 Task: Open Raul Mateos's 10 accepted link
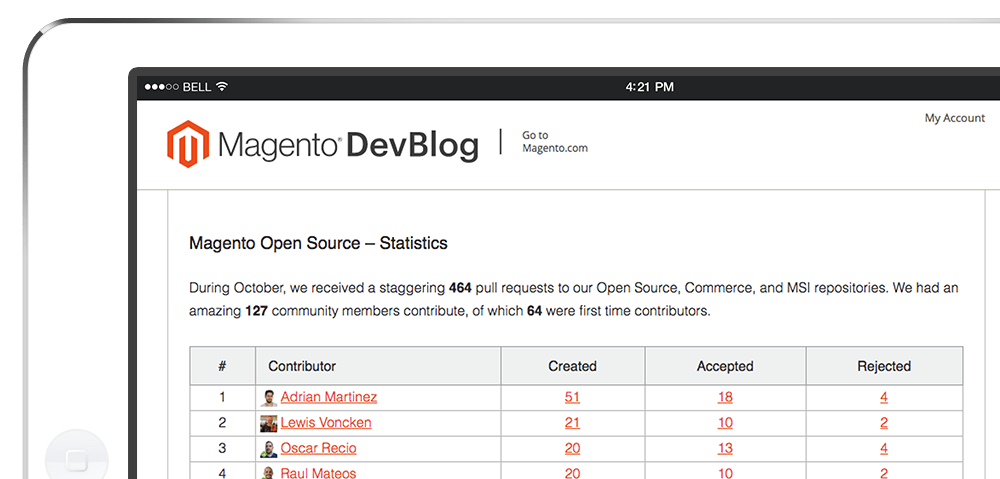point(725,473)
